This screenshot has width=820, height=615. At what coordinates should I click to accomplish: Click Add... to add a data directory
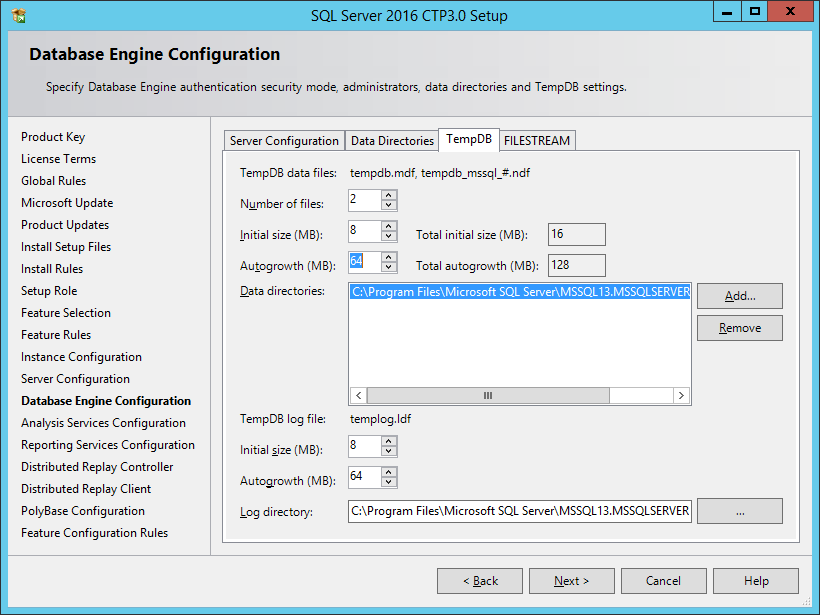[x=739, y=296]
